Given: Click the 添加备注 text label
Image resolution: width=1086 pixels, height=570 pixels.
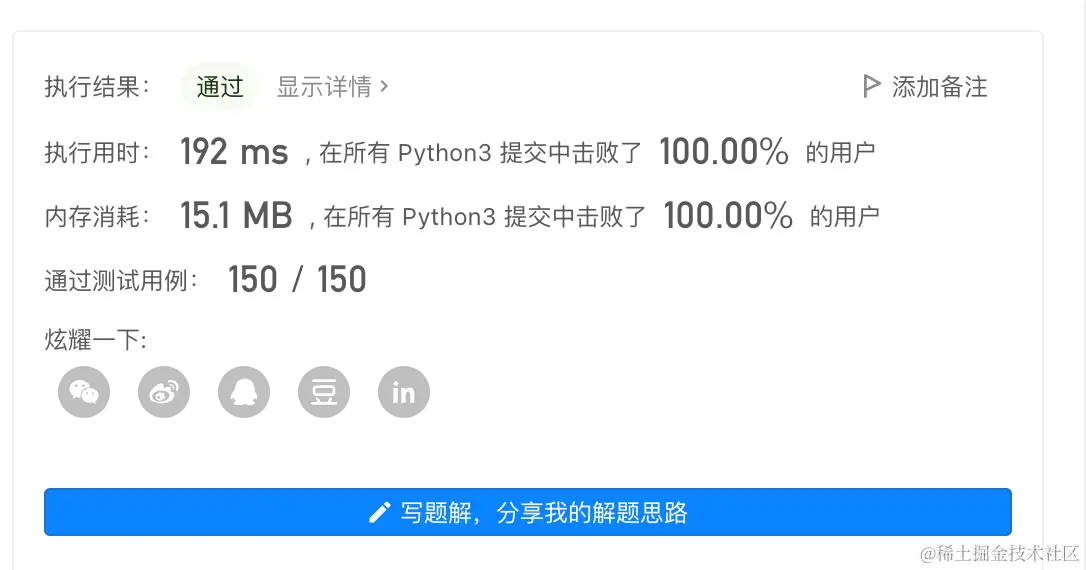Looking at the screenshot, I should [x=939, y=87].
